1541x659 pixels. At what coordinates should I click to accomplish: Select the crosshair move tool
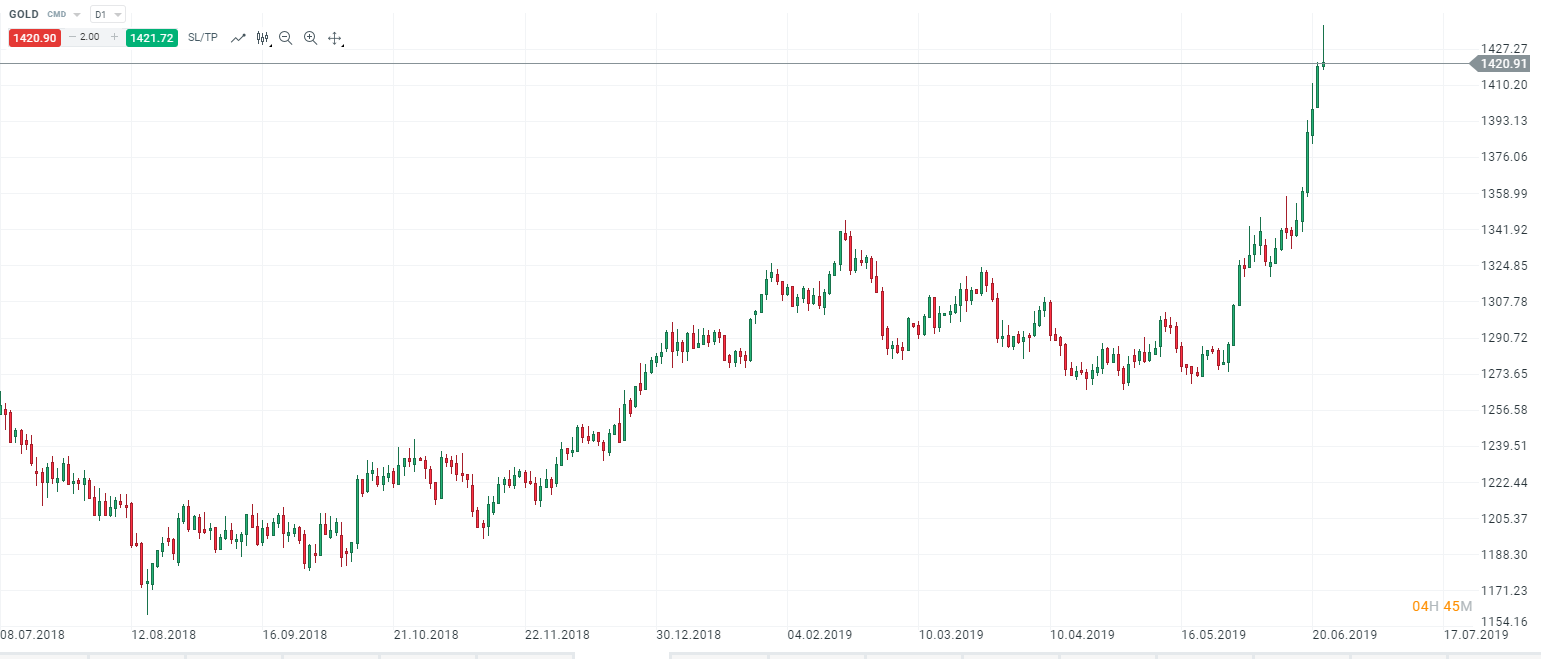pos(335,38)
